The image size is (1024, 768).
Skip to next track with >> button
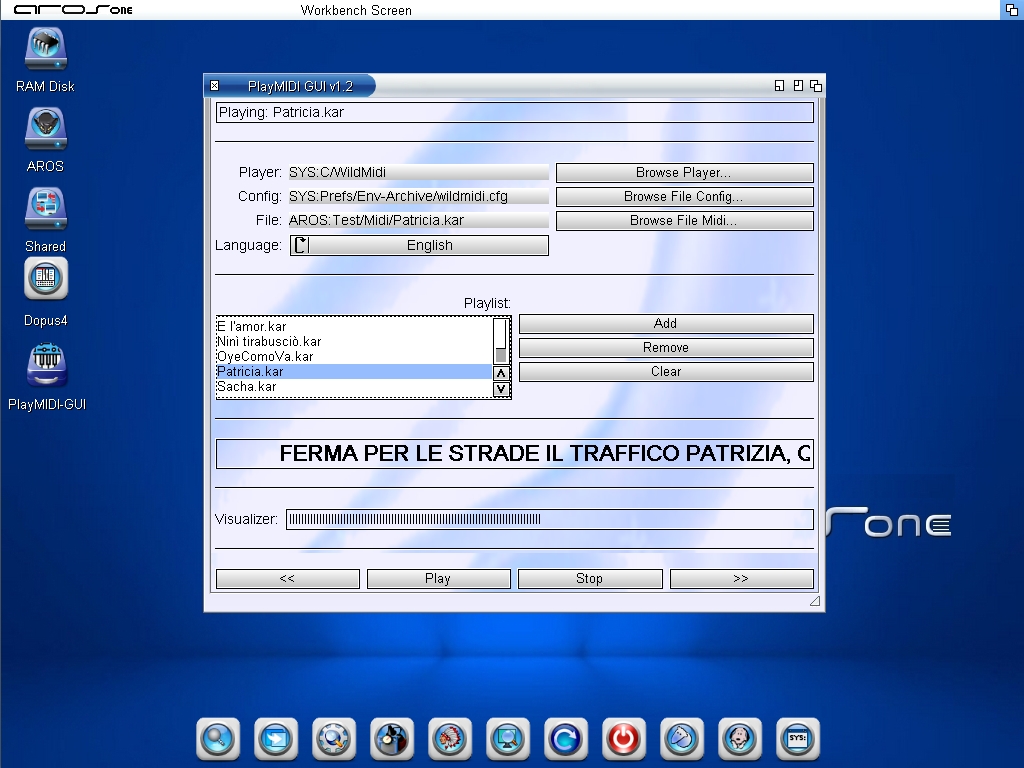[x=741, y=579]
